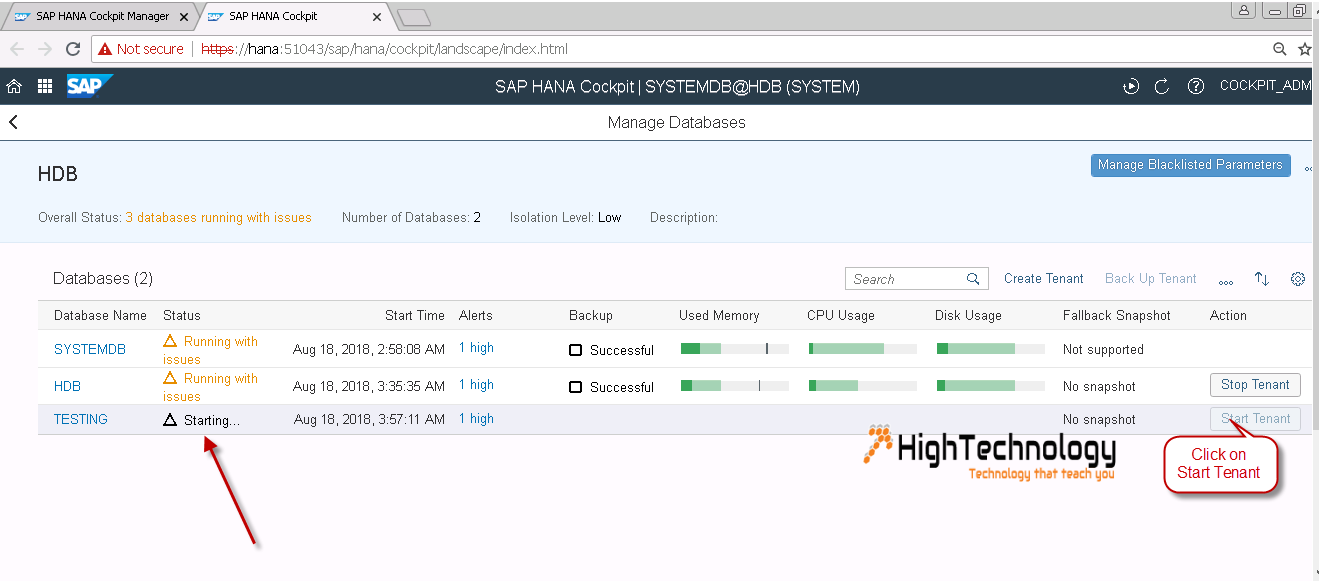Click HDB Used Memory bar
1319x581 pixels.
735,385
